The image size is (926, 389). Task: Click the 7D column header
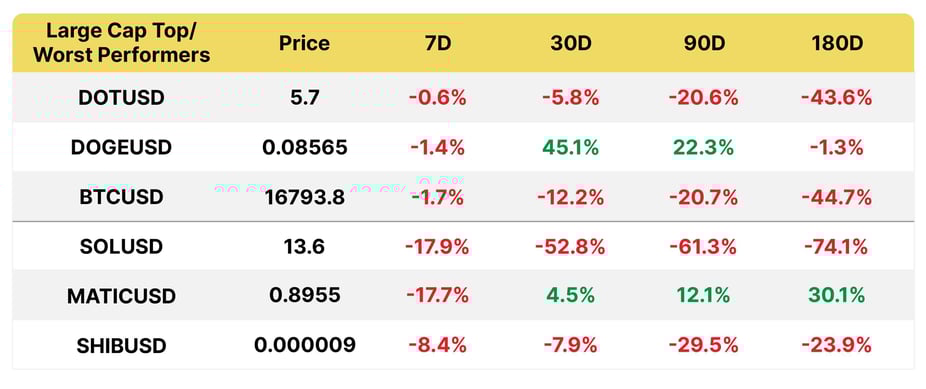tap(437, 44)
